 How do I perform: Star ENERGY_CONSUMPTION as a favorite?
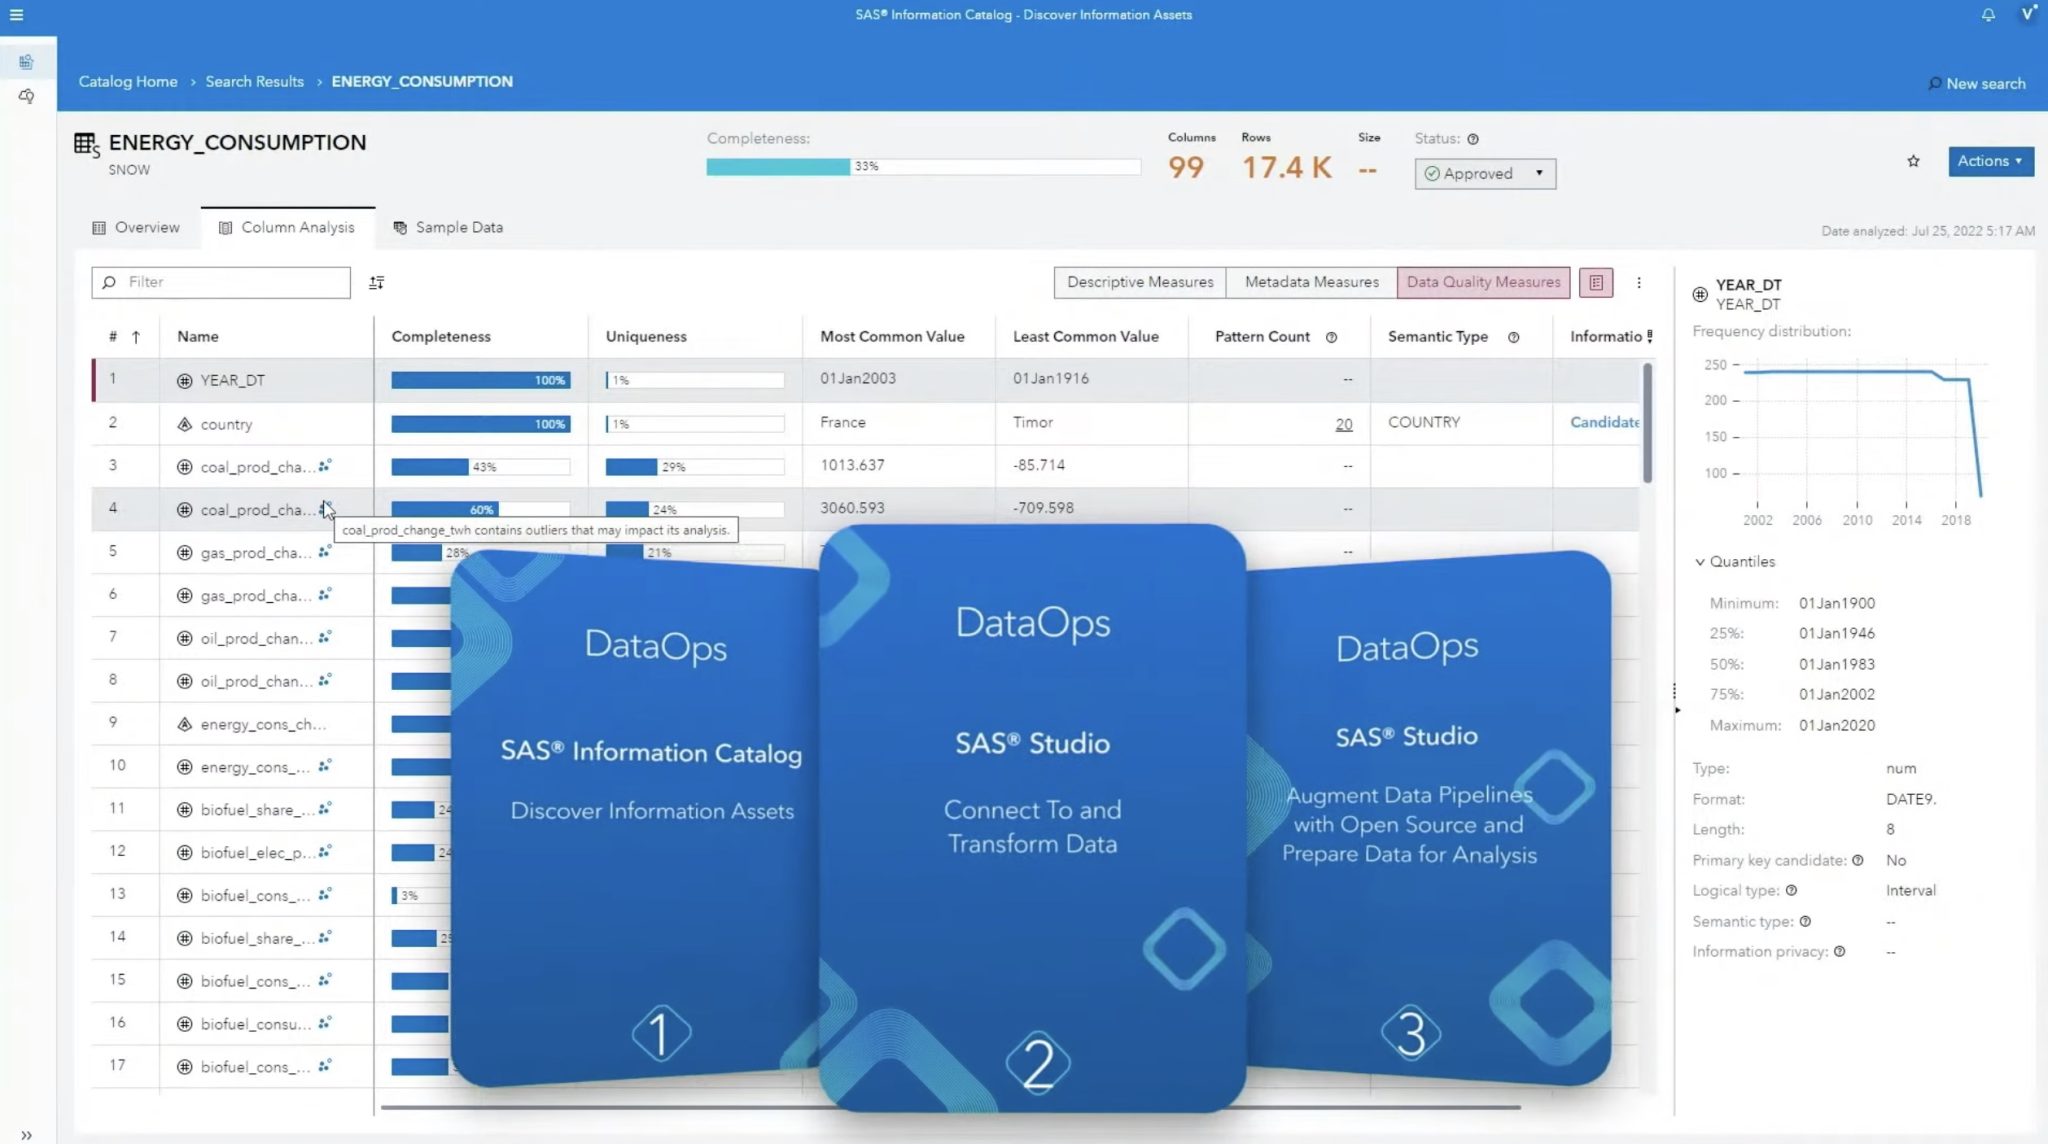click(1913, 161)
